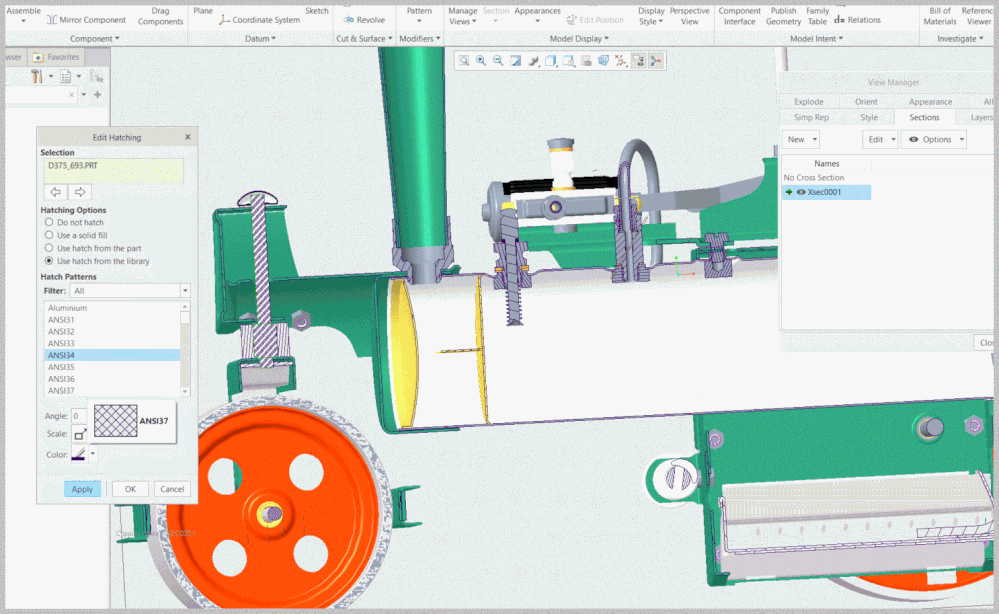The image size is (999, 614).
Task: Open the Appearance tab in View Manager
Action: (x=930, y=102)
